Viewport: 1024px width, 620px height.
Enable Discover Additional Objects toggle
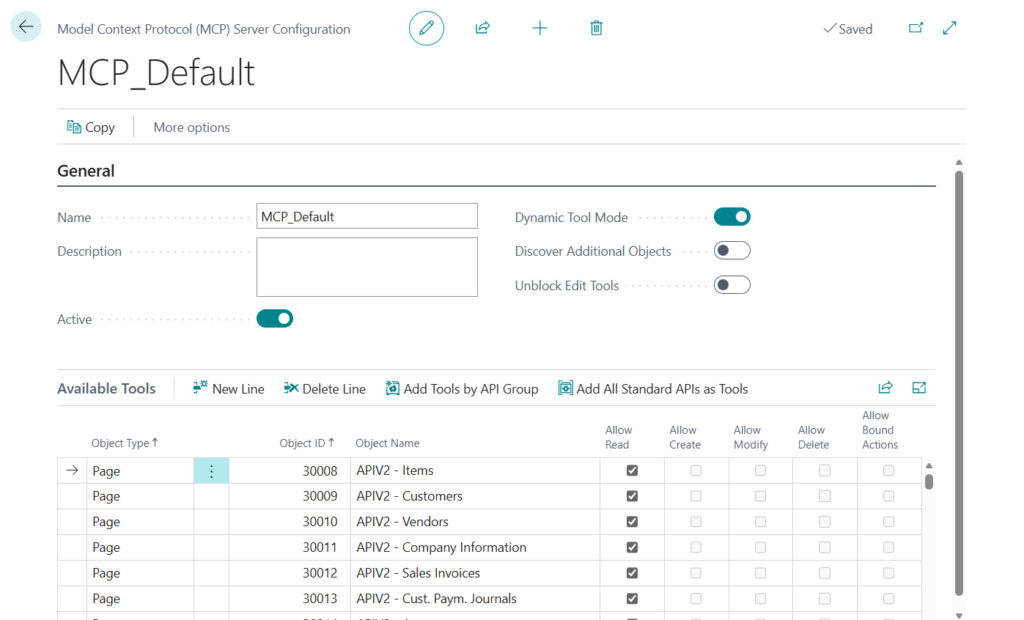[x=732, y=251]
